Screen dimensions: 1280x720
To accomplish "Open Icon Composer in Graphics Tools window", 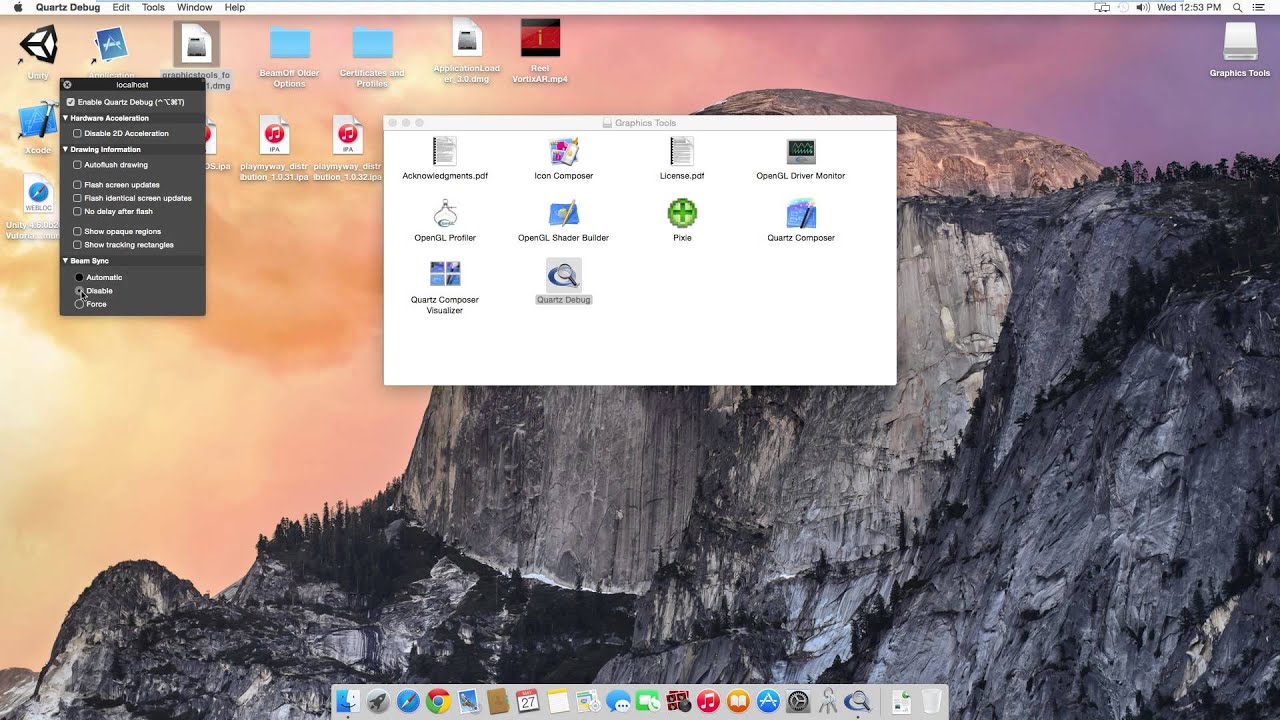I will [564, 152].
